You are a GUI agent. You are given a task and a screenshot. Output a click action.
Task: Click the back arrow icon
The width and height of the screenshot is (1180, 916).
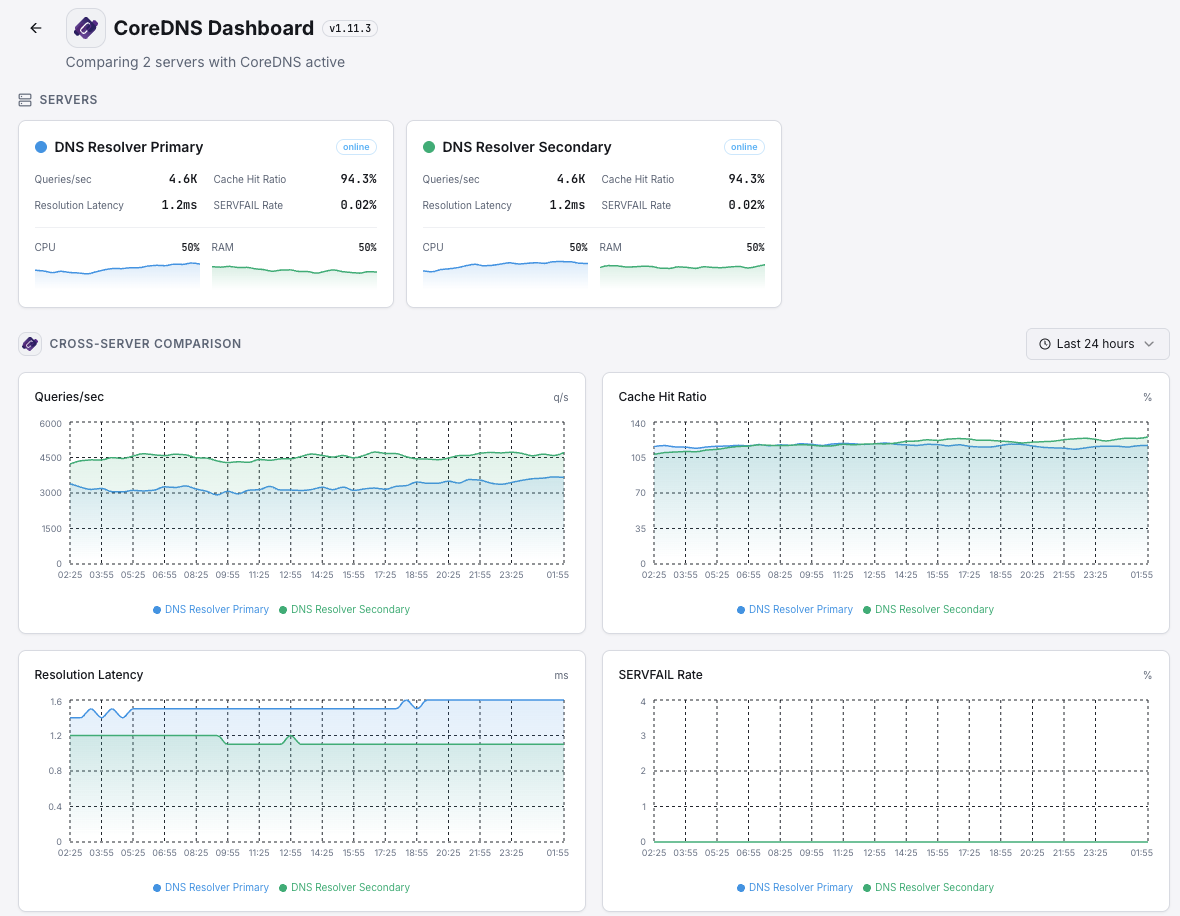click(x=36, y=28)
